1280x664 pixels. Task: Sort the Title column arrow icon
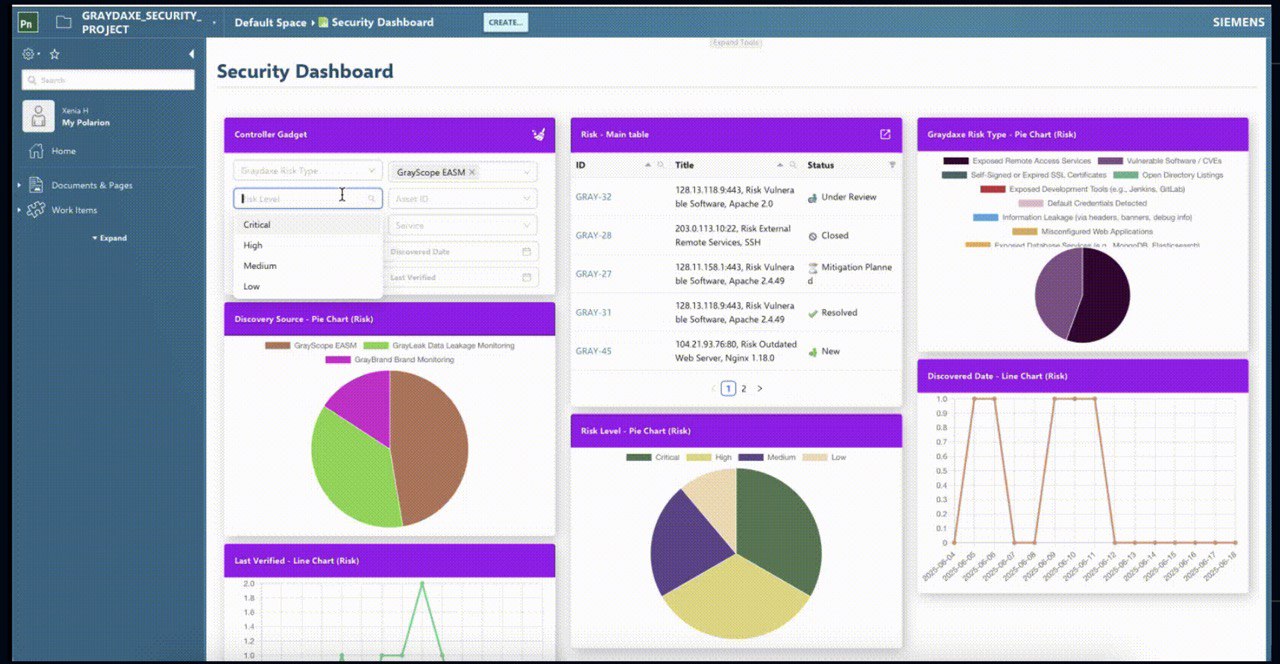click(780, 165)
